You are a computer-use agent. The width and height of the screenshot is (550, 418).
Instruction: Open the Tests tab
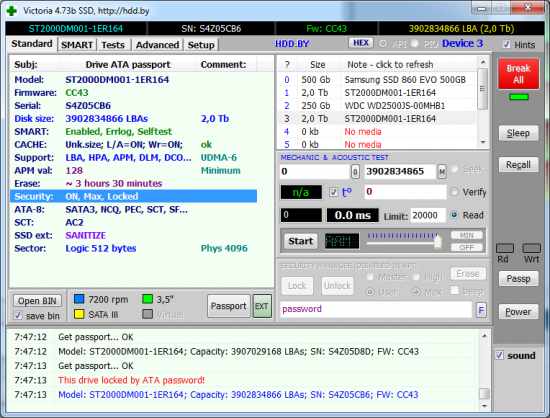(x=113, y=45)
